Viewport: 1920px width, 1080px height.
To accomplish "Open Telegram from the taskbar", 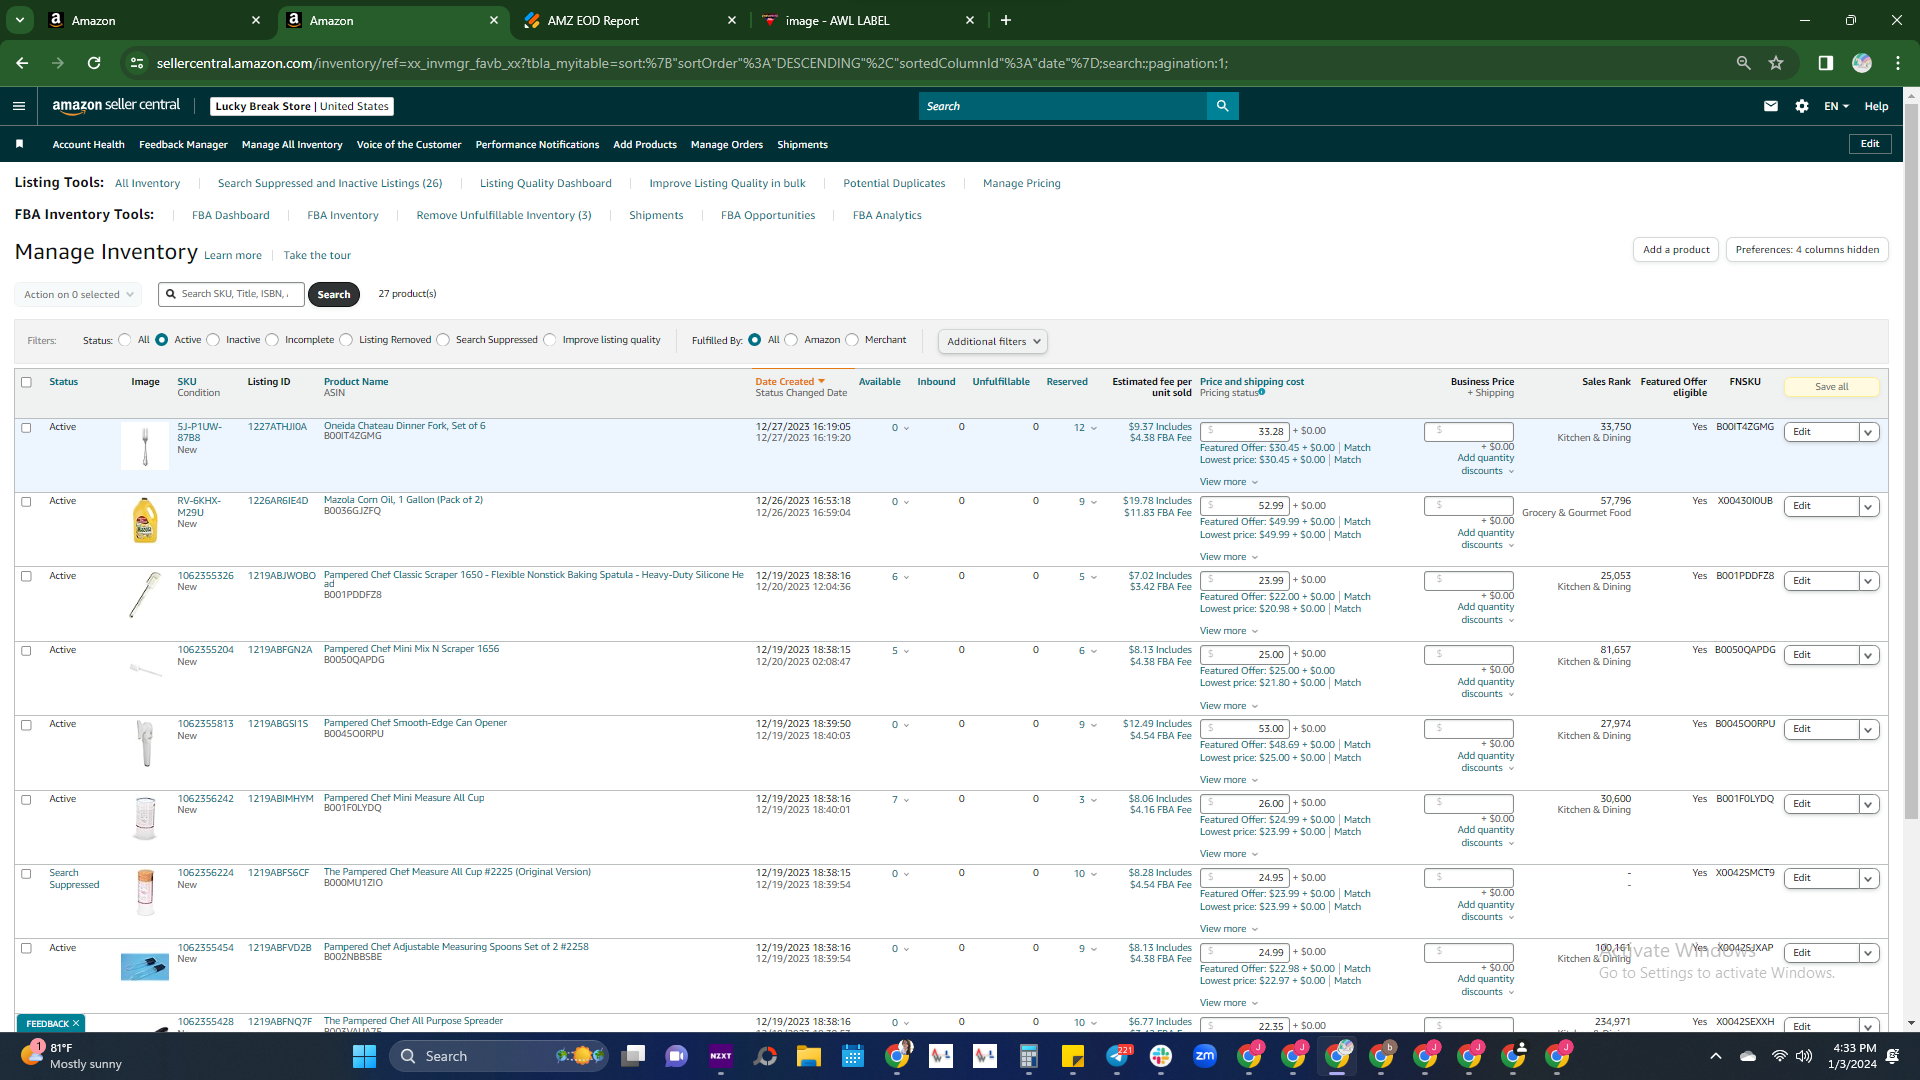I will click(1117, 1056).
